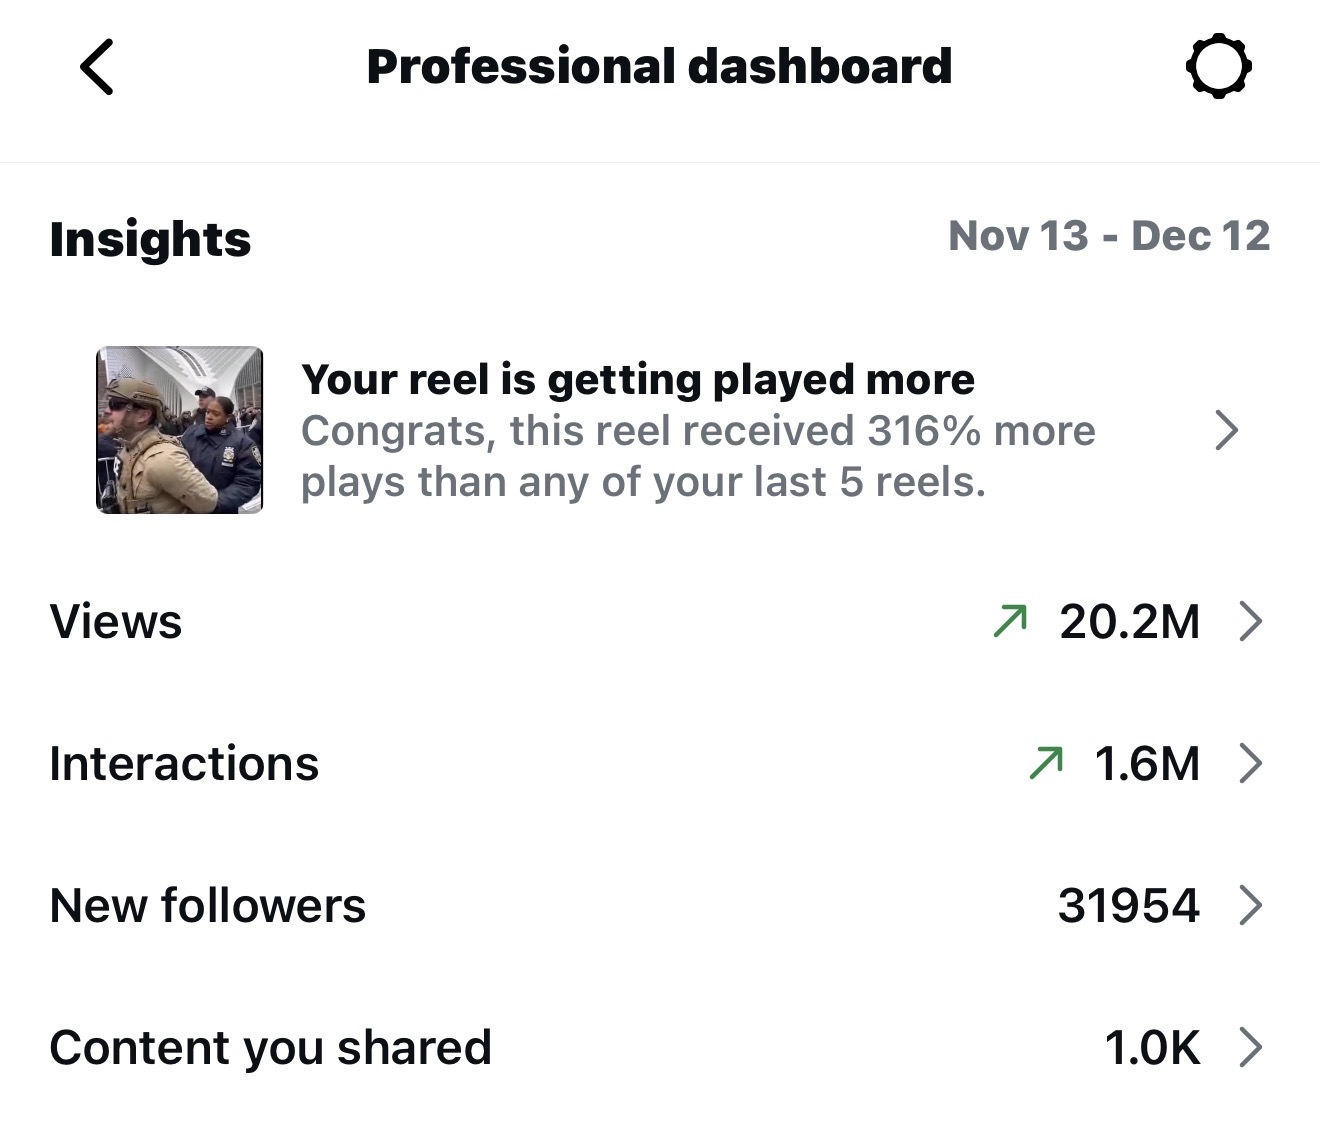The width and height of the screenshot is (1320, 1141).
Task: Select the New followers label
Action: pos(208,905)
